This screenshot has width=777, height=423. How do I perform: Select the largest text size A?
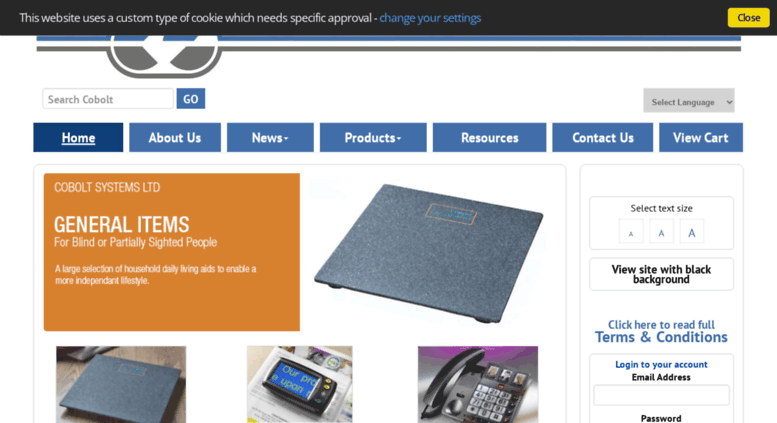691,231
